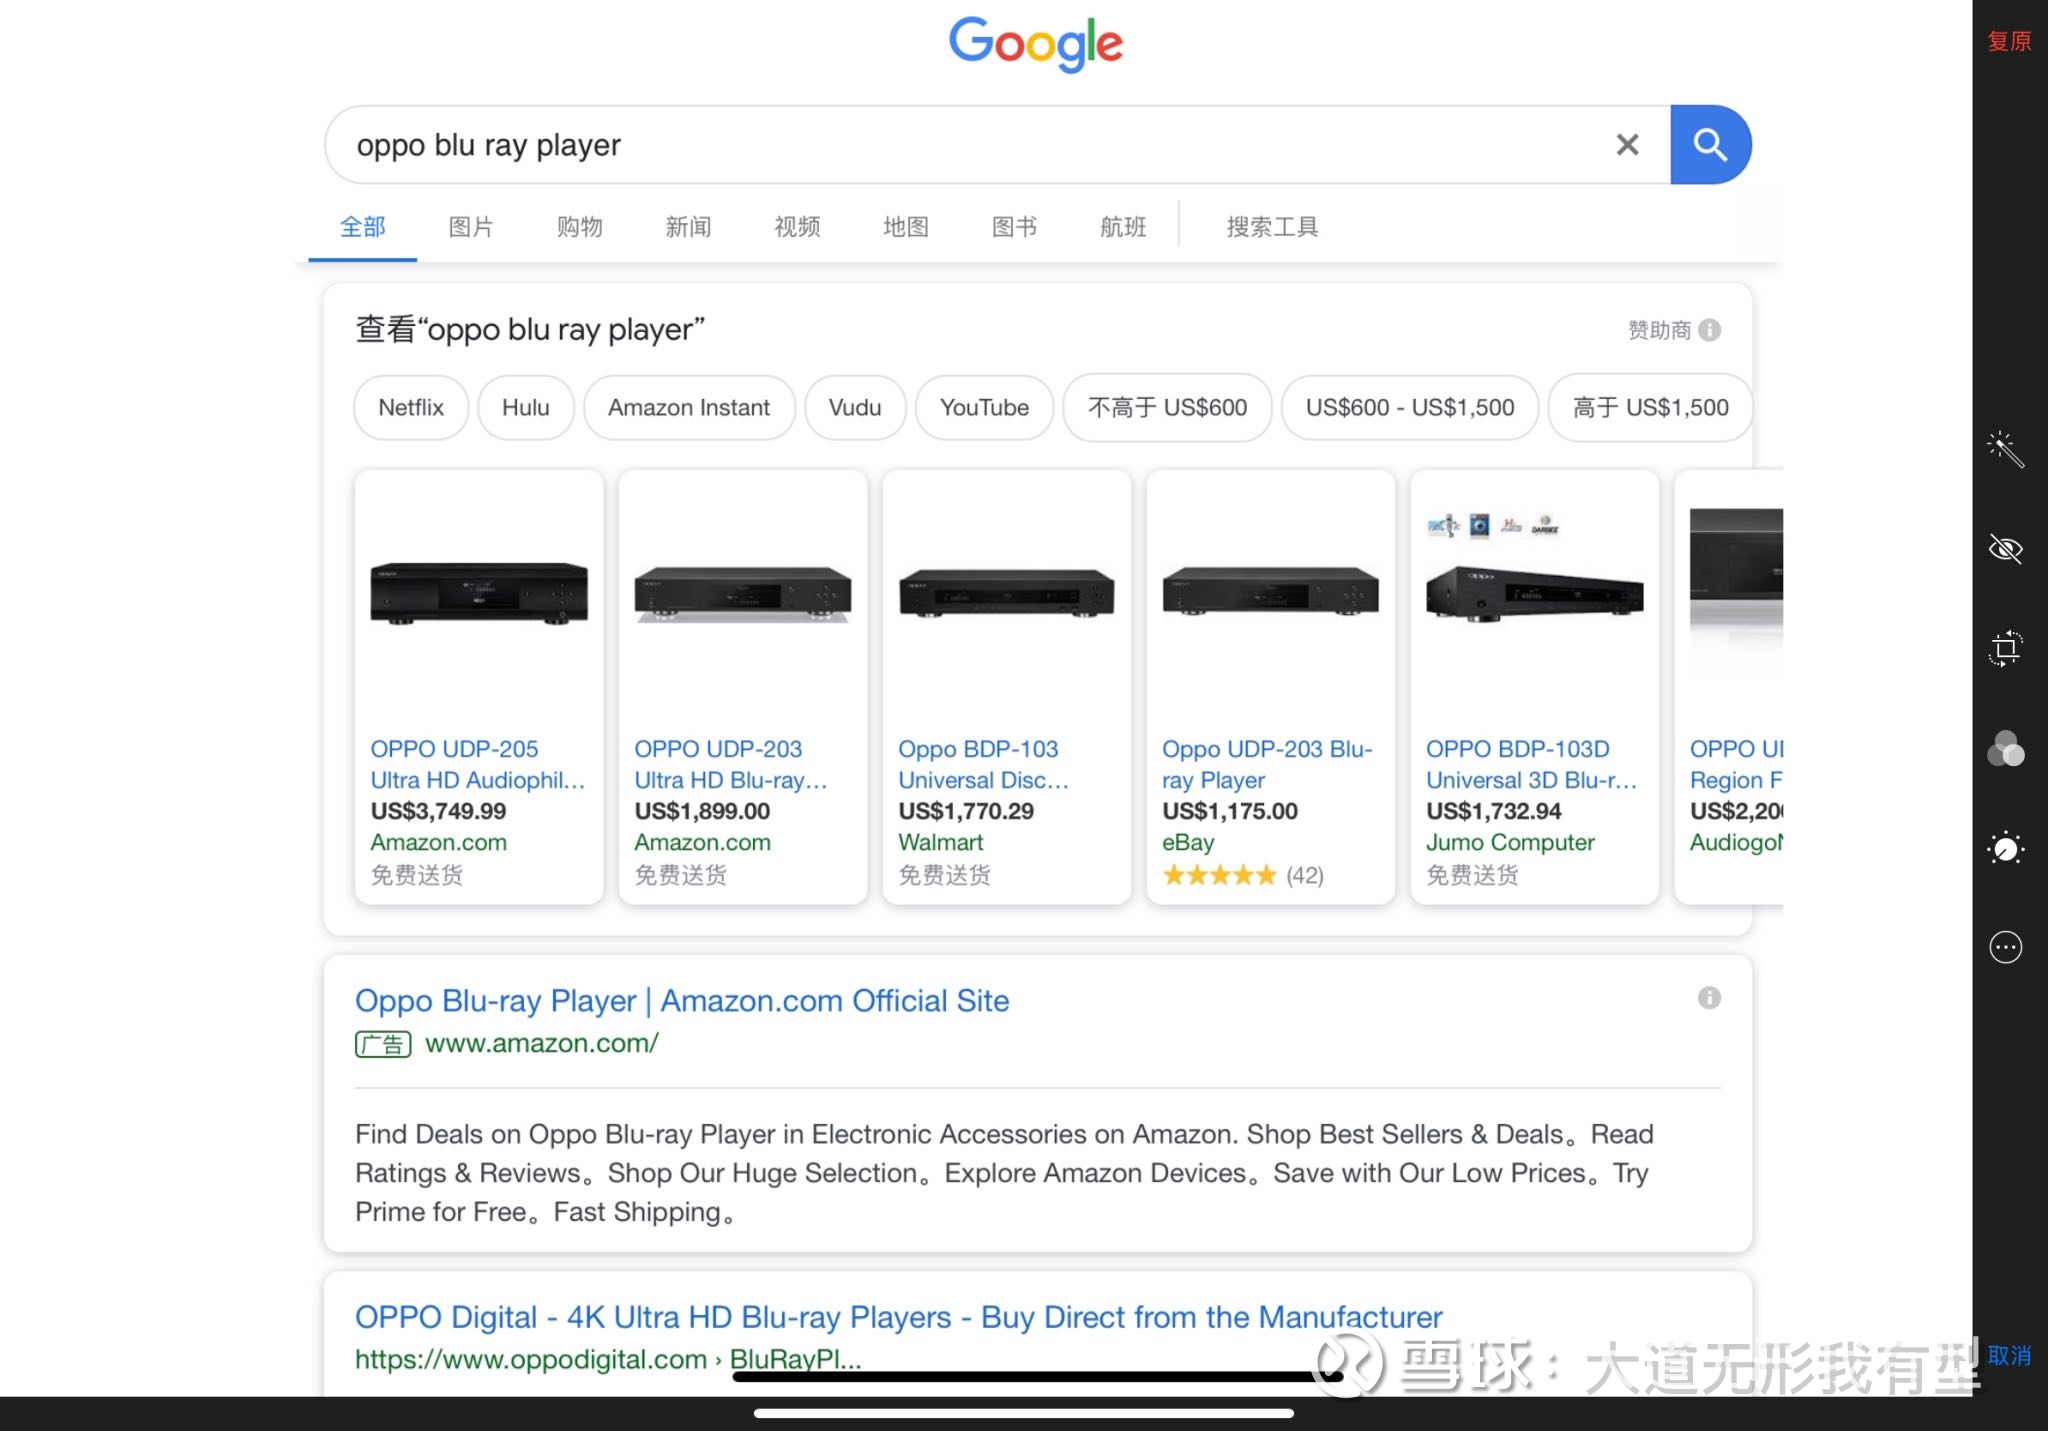Select the magic wand auto-enhance tool
2048x1431 pixels.
tap(2005, 449)
